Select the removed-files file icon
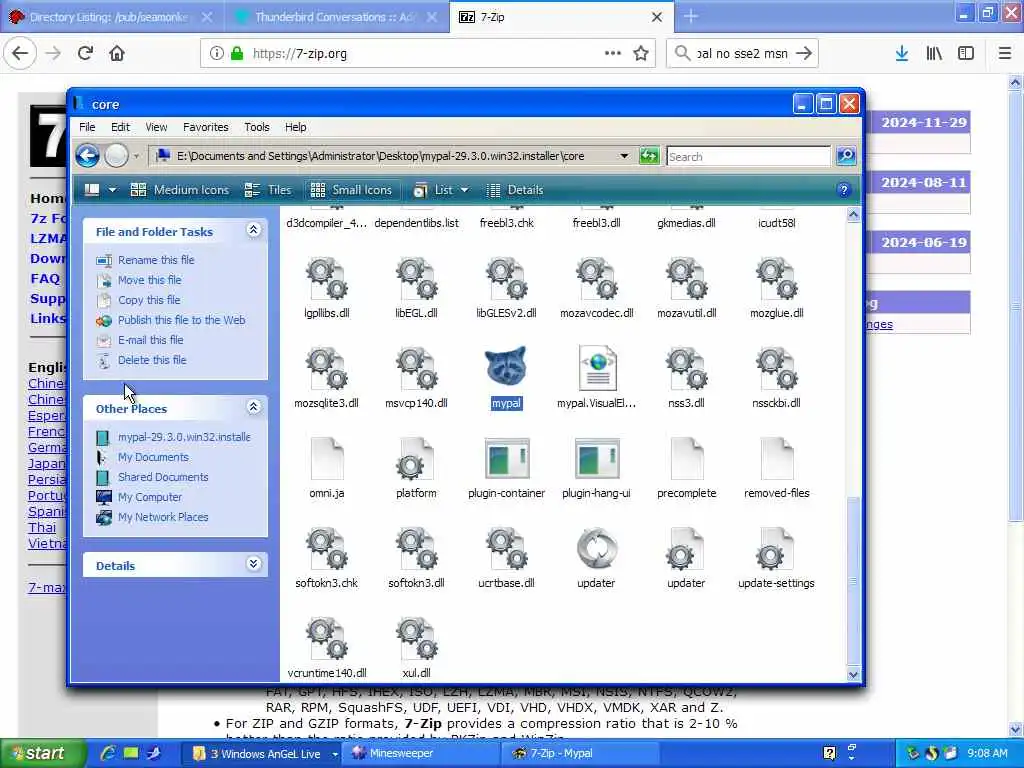Screen dimensions: 1024x768 (777, 458)
